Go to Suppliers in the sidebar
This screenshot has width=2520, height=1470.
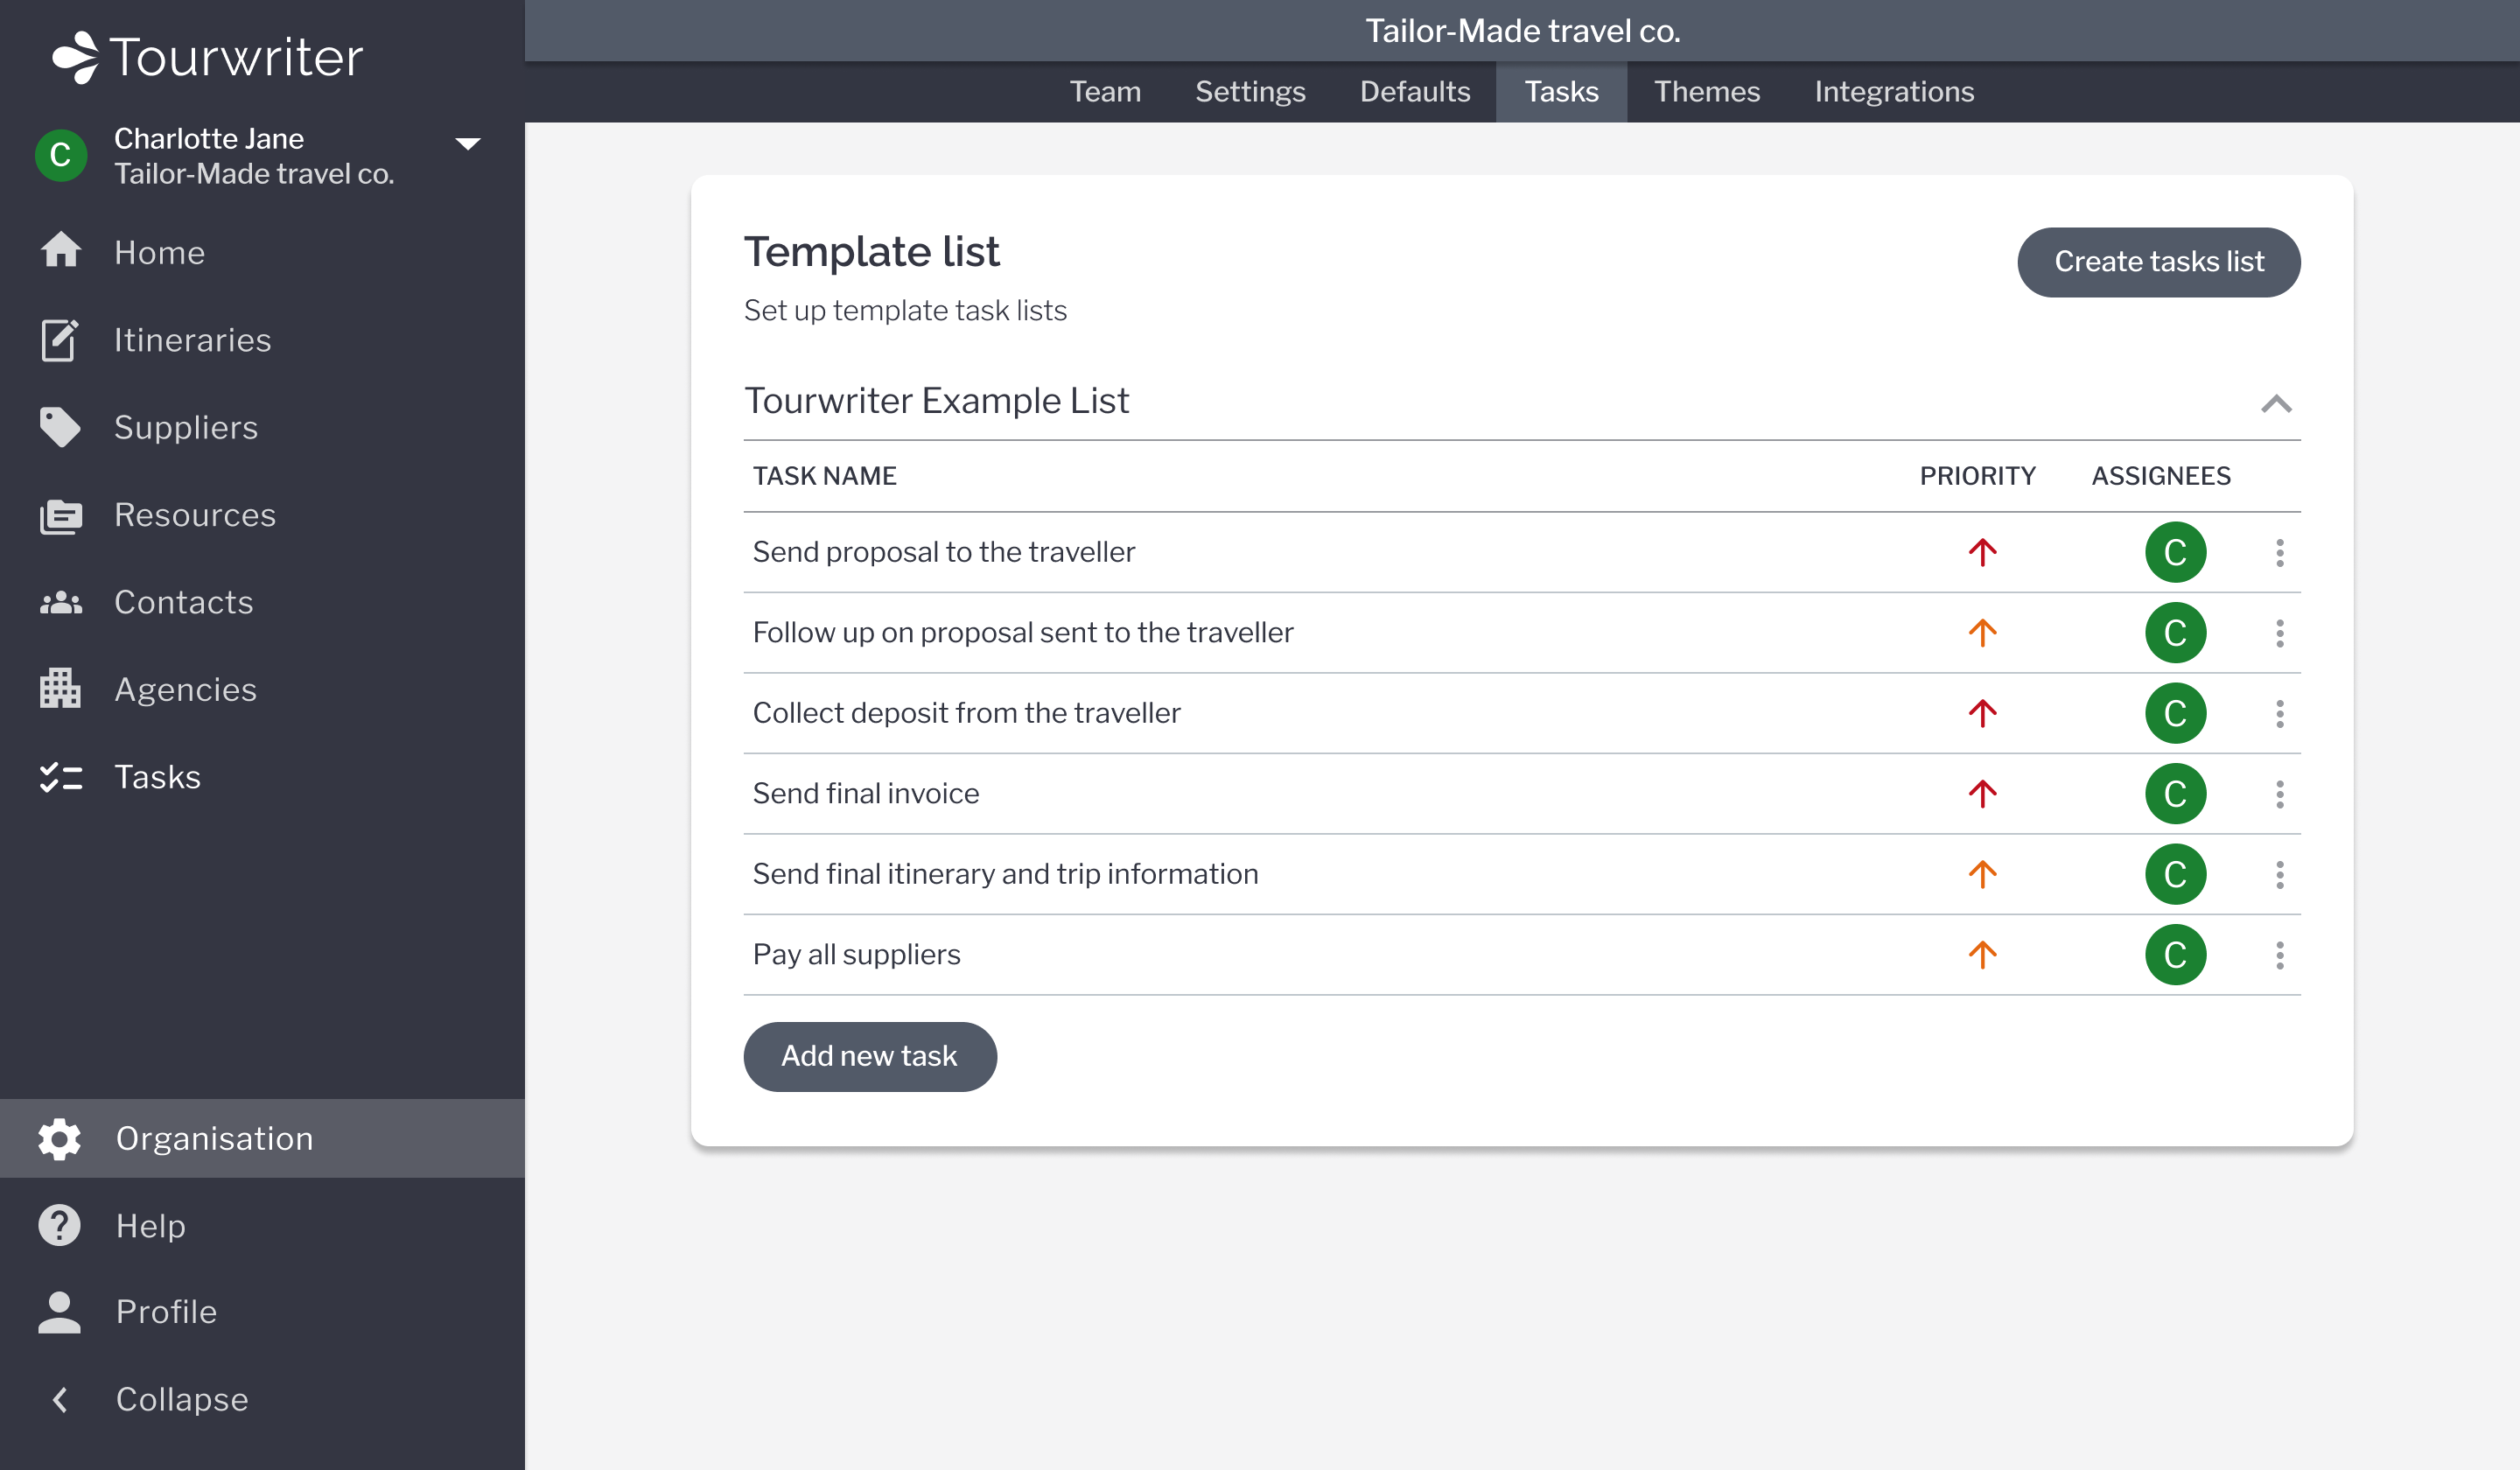(x=186, y=428)
